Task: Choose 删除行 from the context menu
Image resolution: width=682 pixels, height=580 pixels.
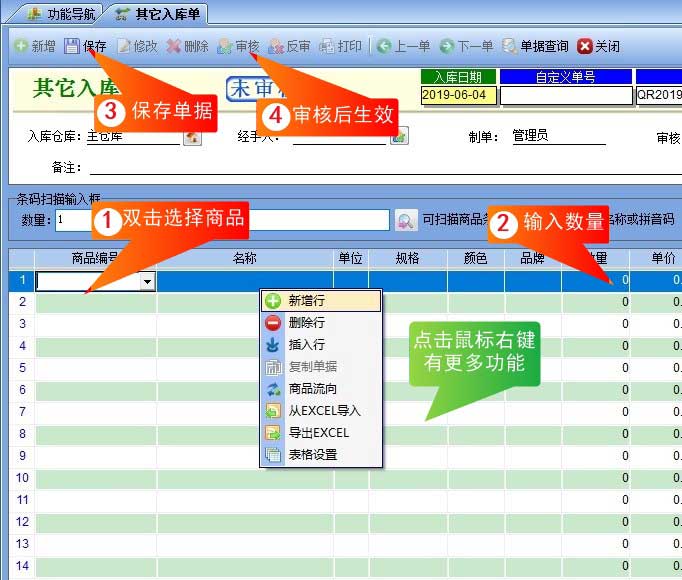Action: (321, 323)
